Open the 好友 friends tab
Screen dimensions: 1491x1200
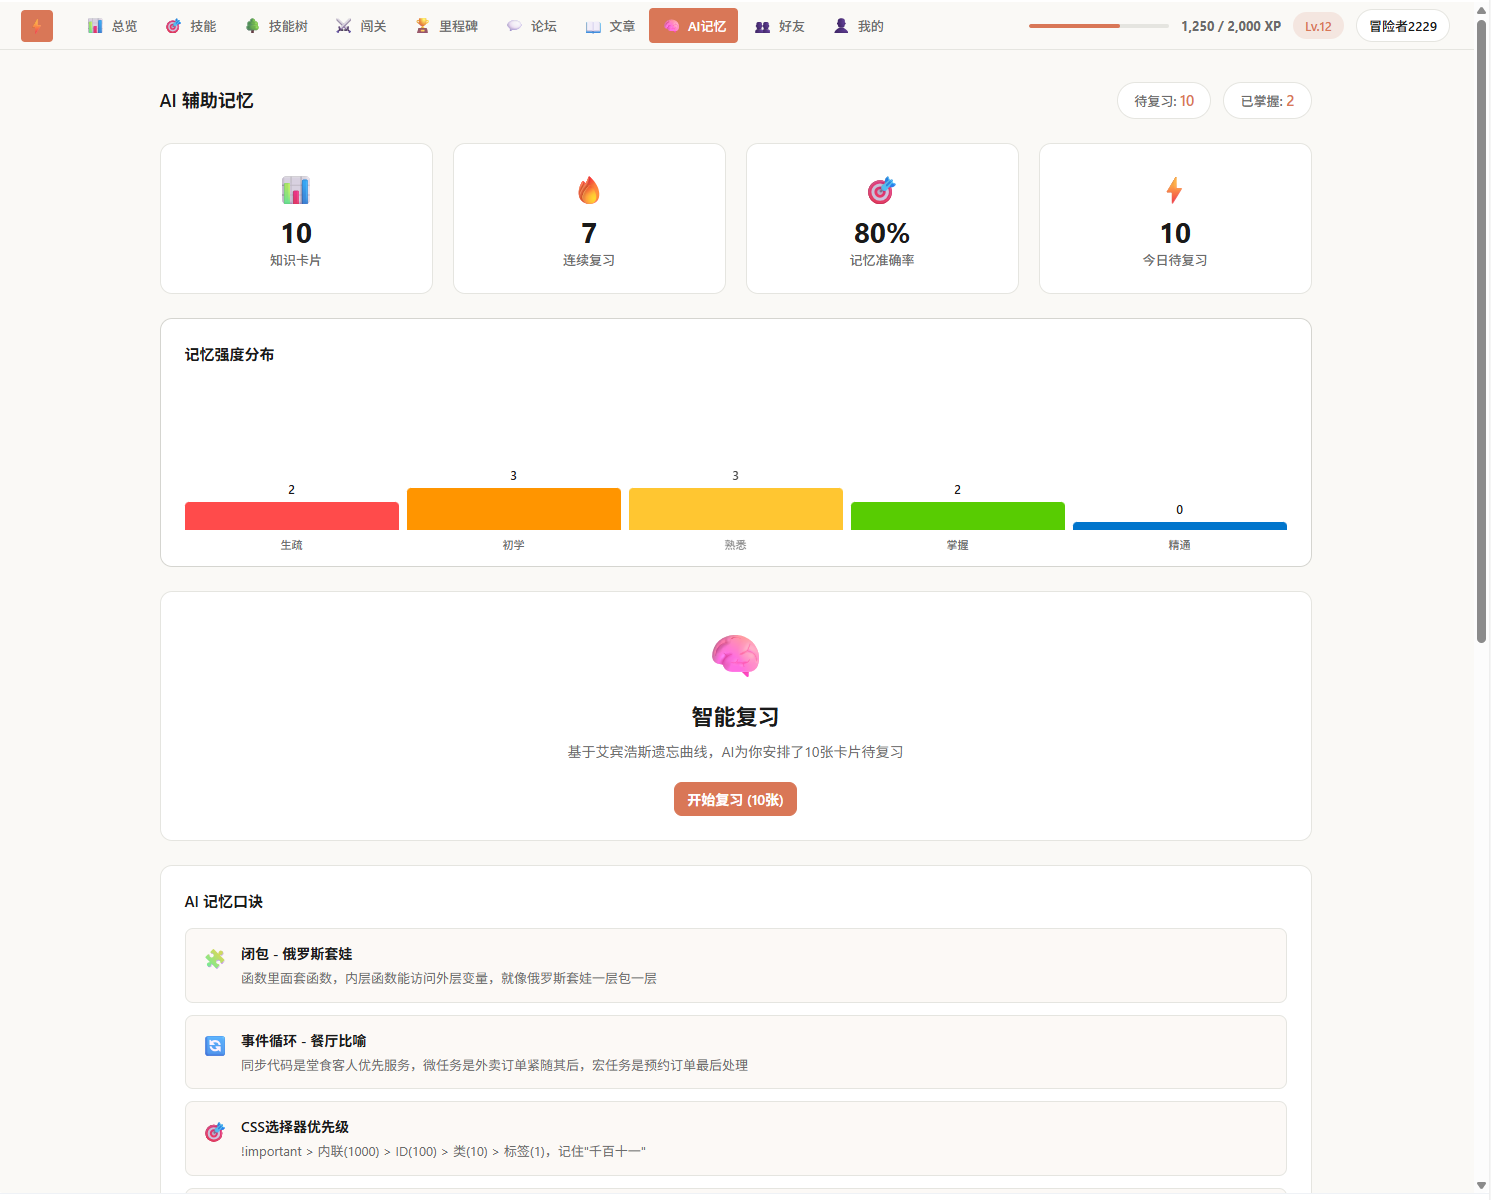click(x=780, y=26)
